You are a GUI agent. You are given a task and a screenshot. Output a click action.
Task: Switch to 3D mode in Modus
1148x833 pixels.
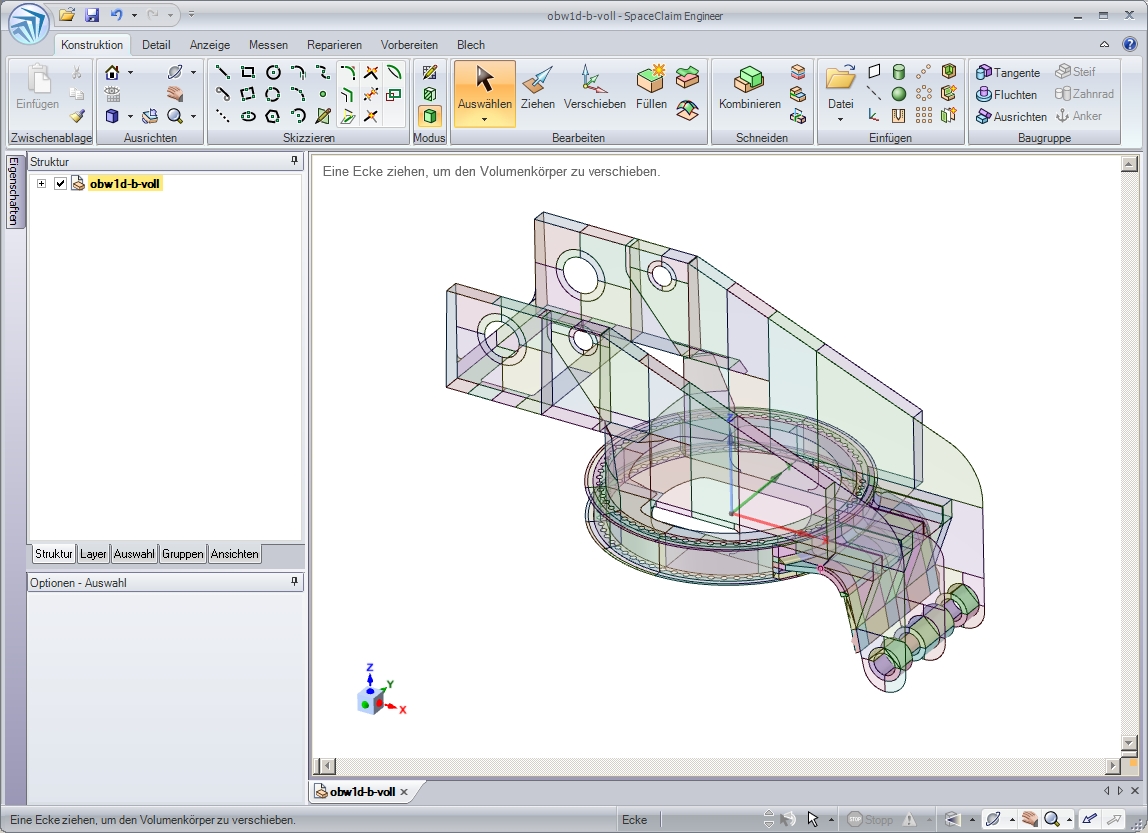[x=429, y=116]
